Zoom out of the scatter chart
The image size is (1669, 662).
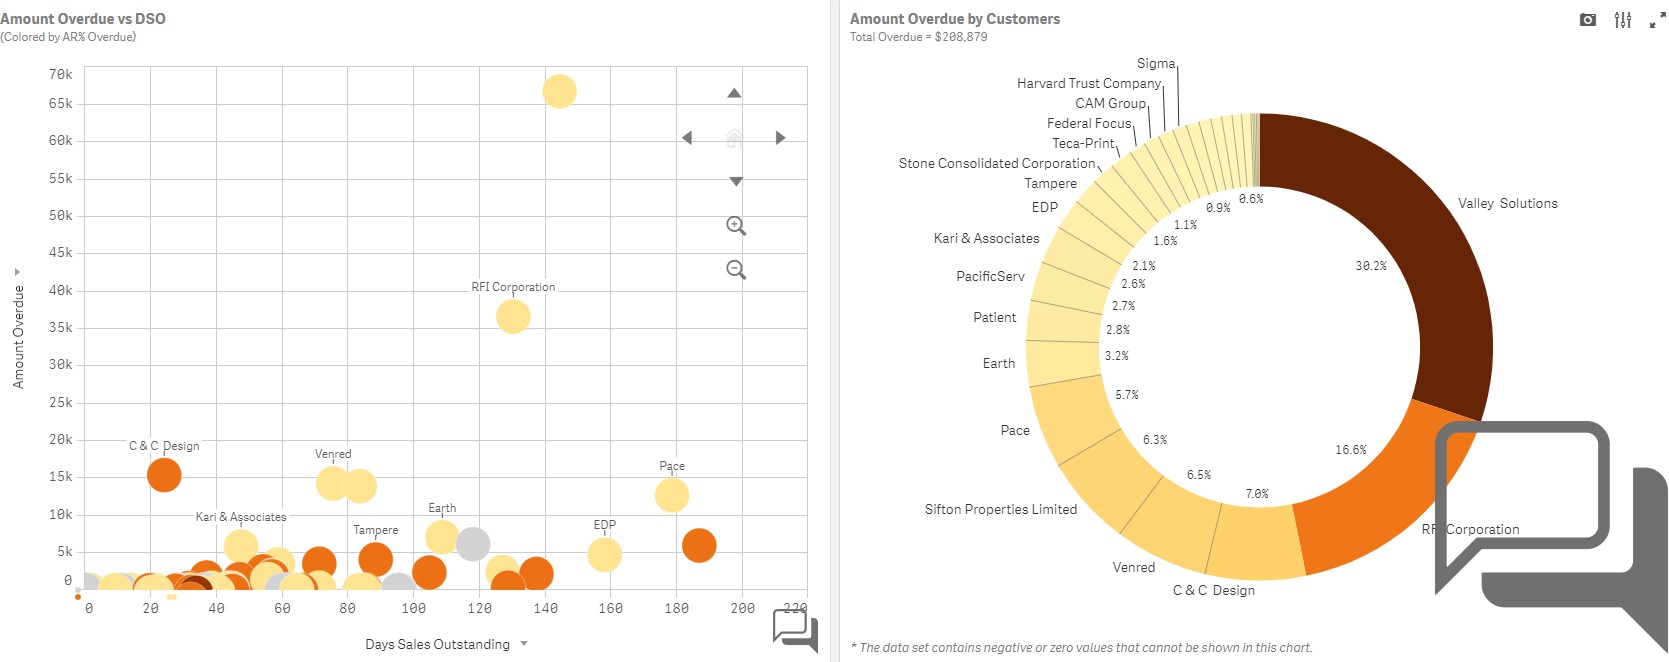click(x=736, y=270)
